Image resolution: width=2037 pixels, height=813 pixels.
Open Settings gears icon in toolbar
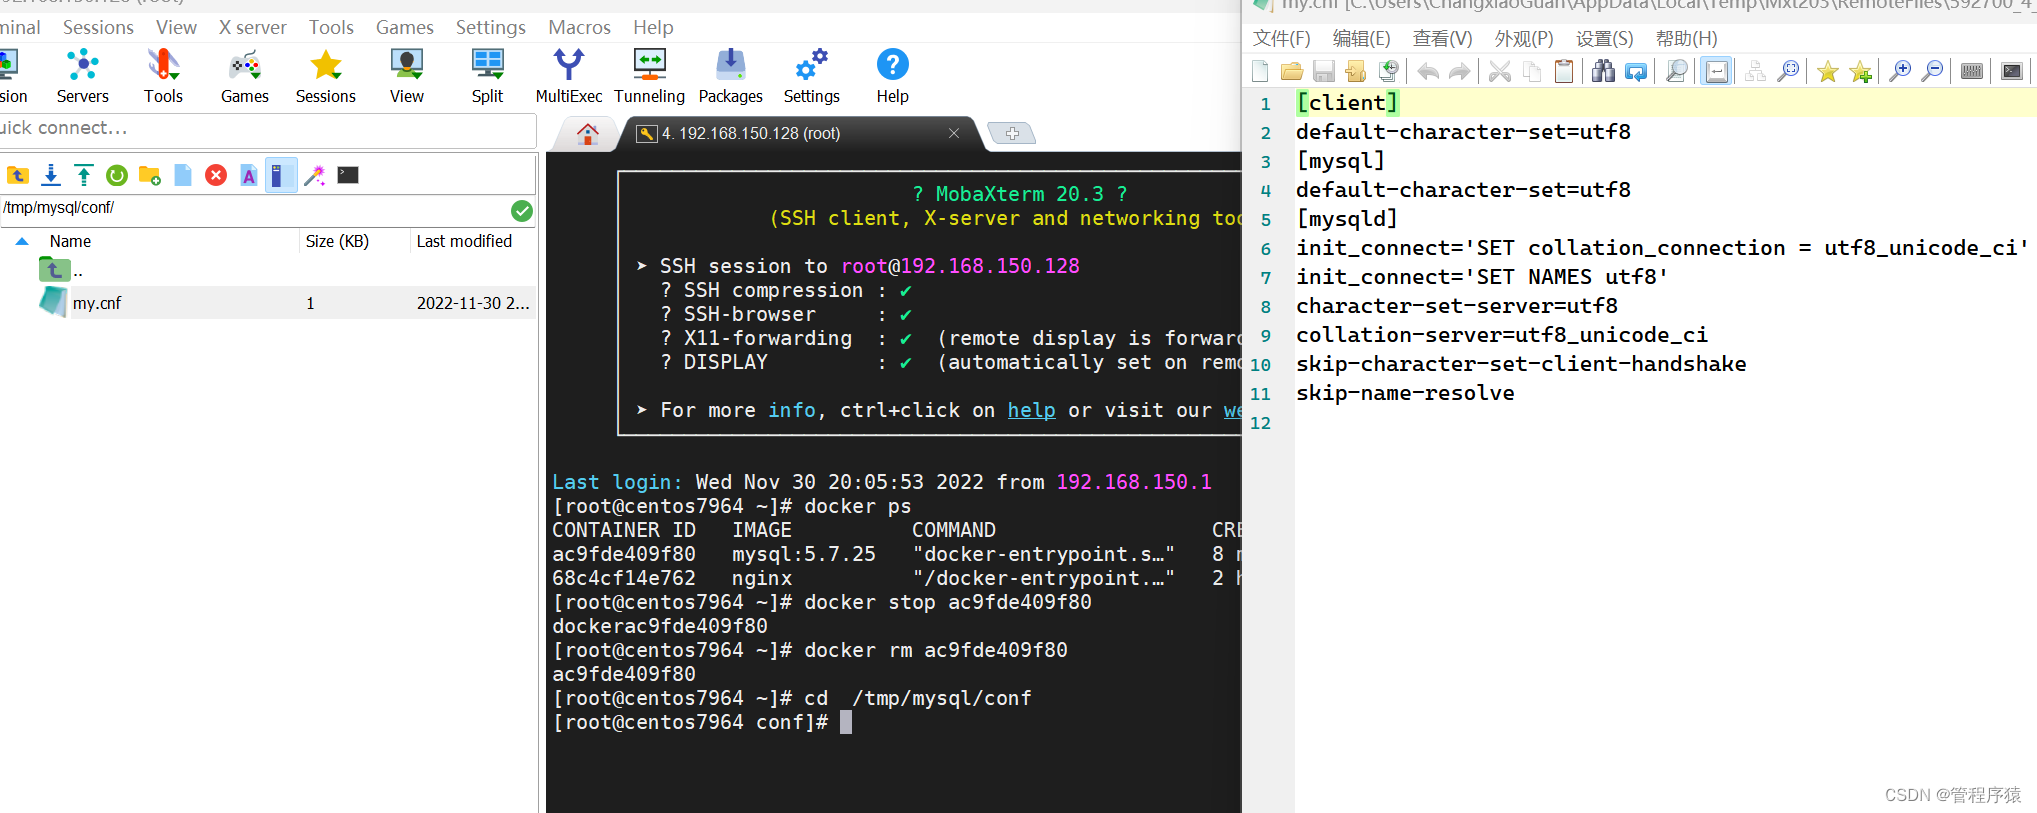[x=811, y=76]
